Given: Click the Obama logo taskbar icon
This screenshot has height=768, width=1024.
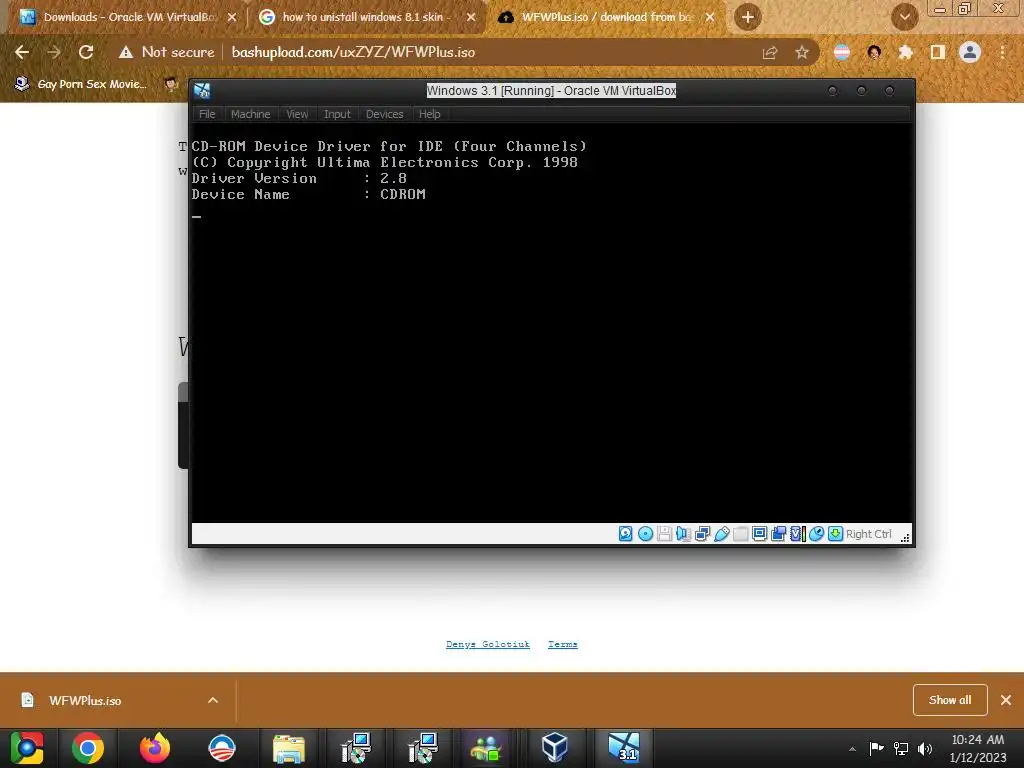Looking at the screenshot, I should (x=222, y=748).
